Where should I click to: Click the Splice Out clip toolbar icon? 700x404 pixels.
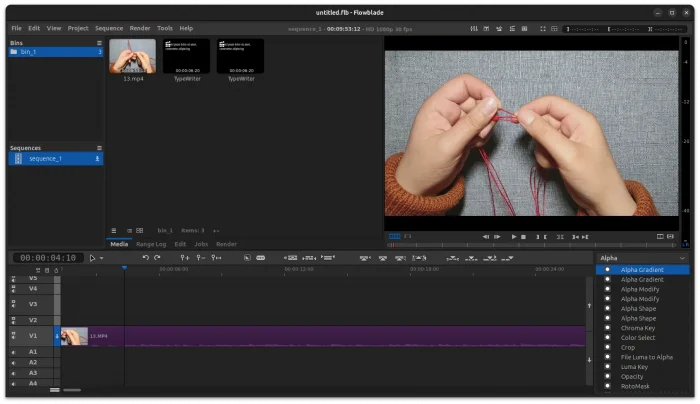(365, 258)
